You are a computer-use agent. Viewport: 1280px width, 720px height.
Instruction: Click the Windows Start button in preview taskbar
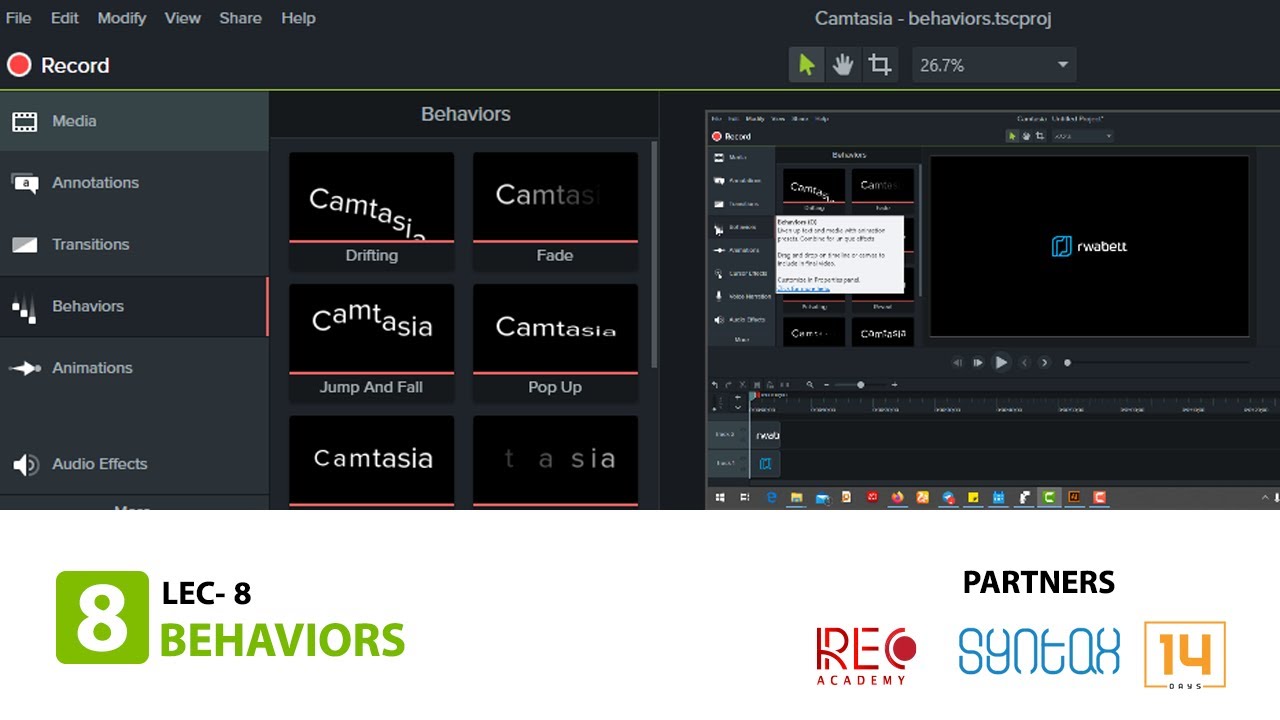click(x=719, y=497)
